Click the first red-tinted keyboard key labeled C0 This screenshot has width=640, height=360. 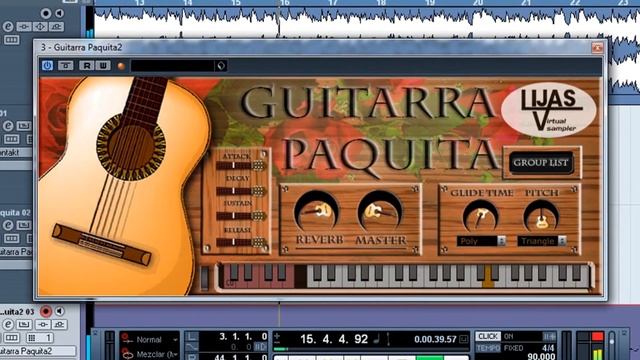click(230, 282)
